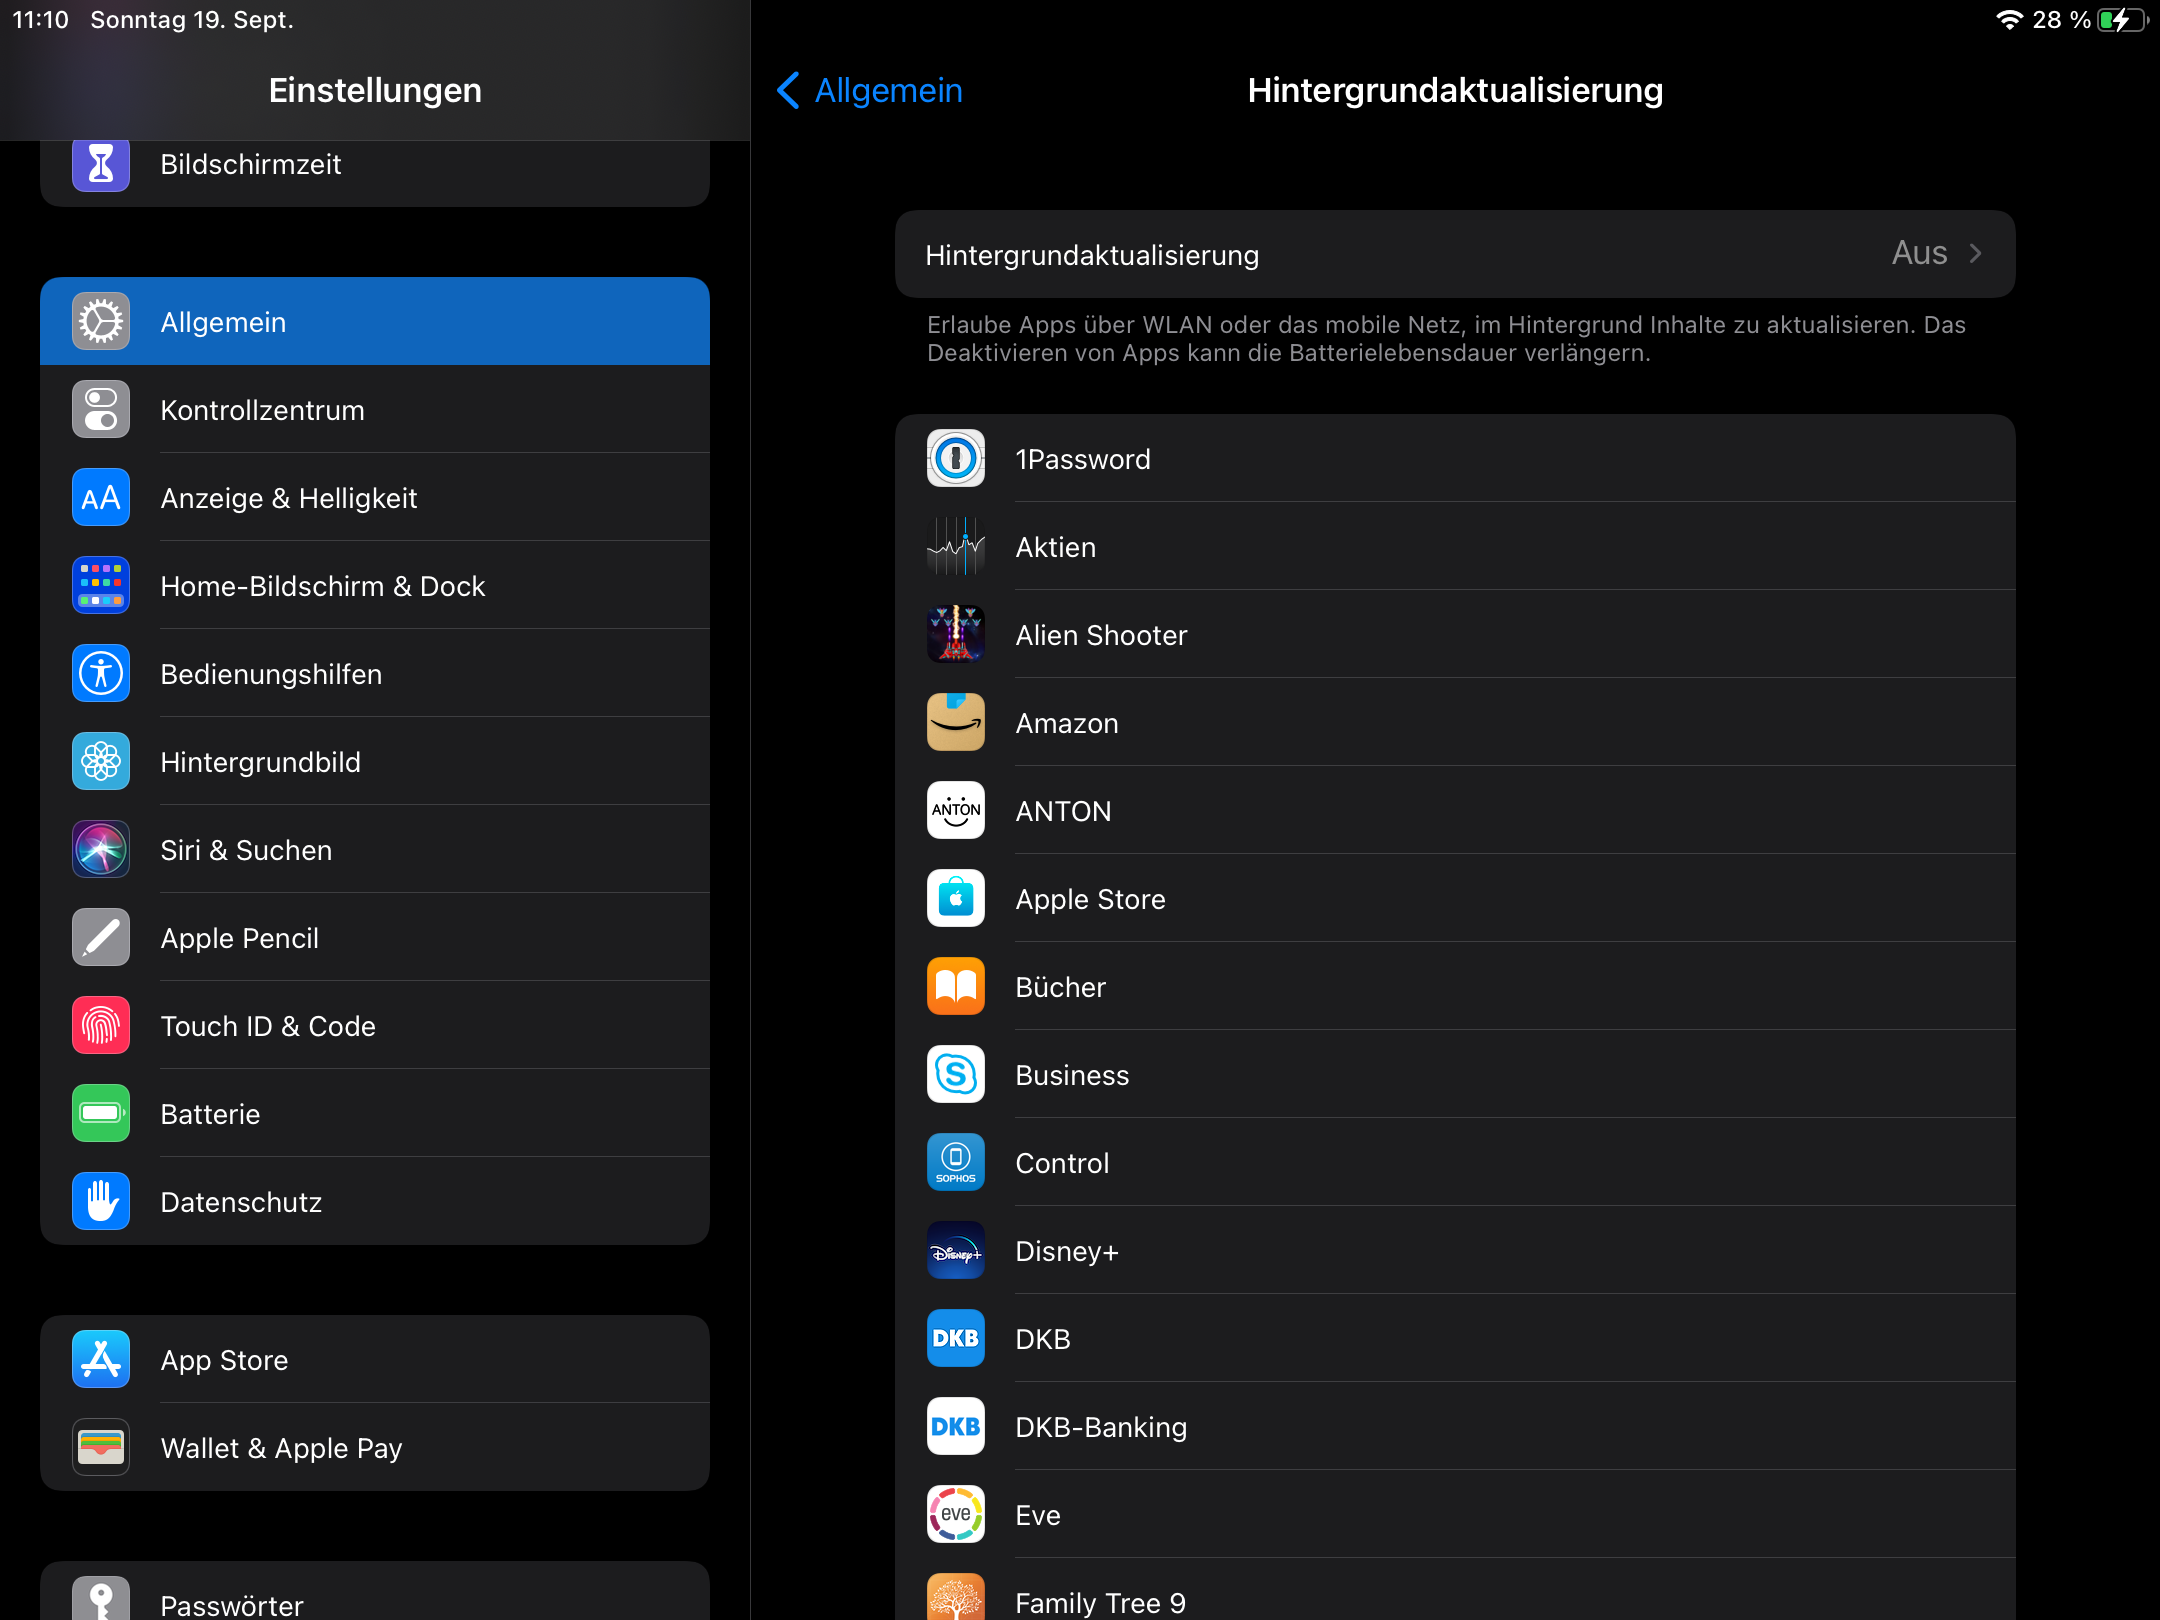Tap the Bücher app icon
This screenshot has height=1620, width=2160.
tap(955, 987)
